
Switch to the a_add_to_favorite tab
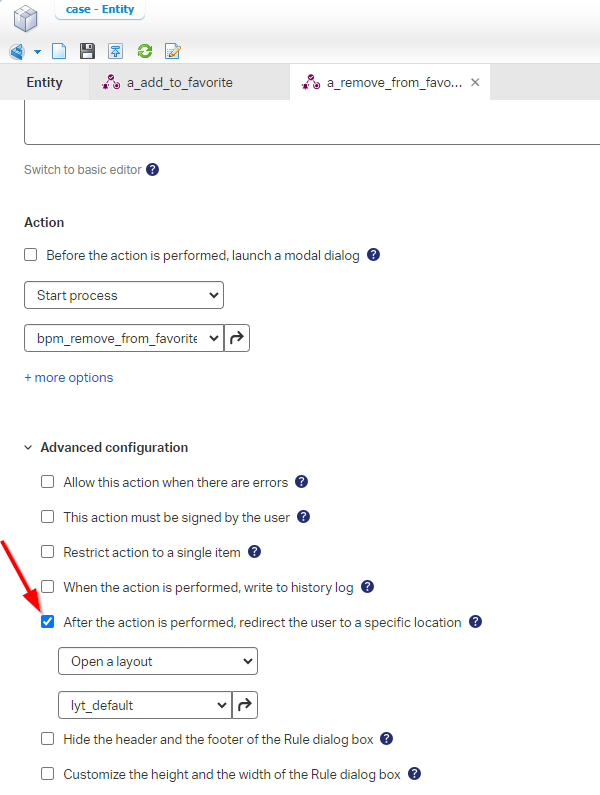pyautogui.click(x=179, y=83)
